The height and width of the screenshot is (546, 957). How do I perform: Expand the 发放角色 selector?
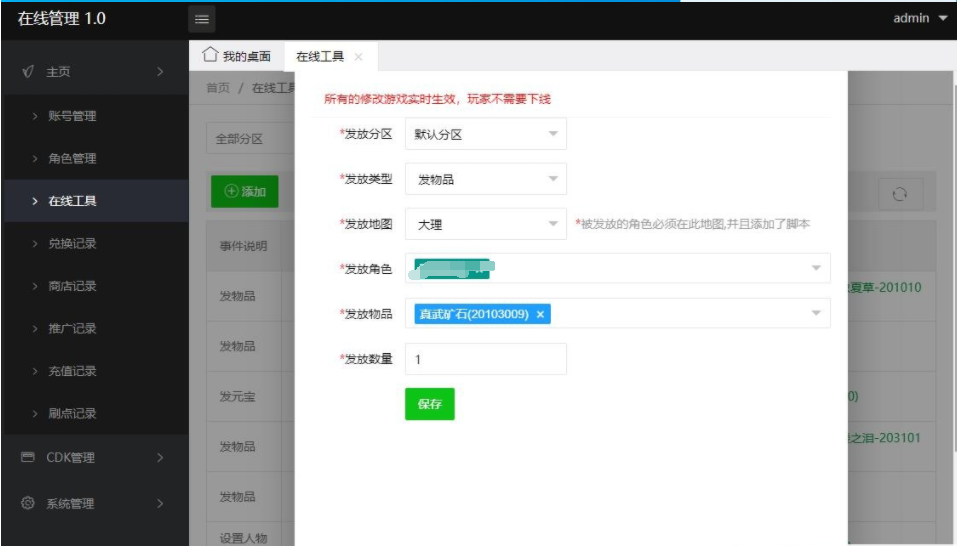[x=816, y=268]
